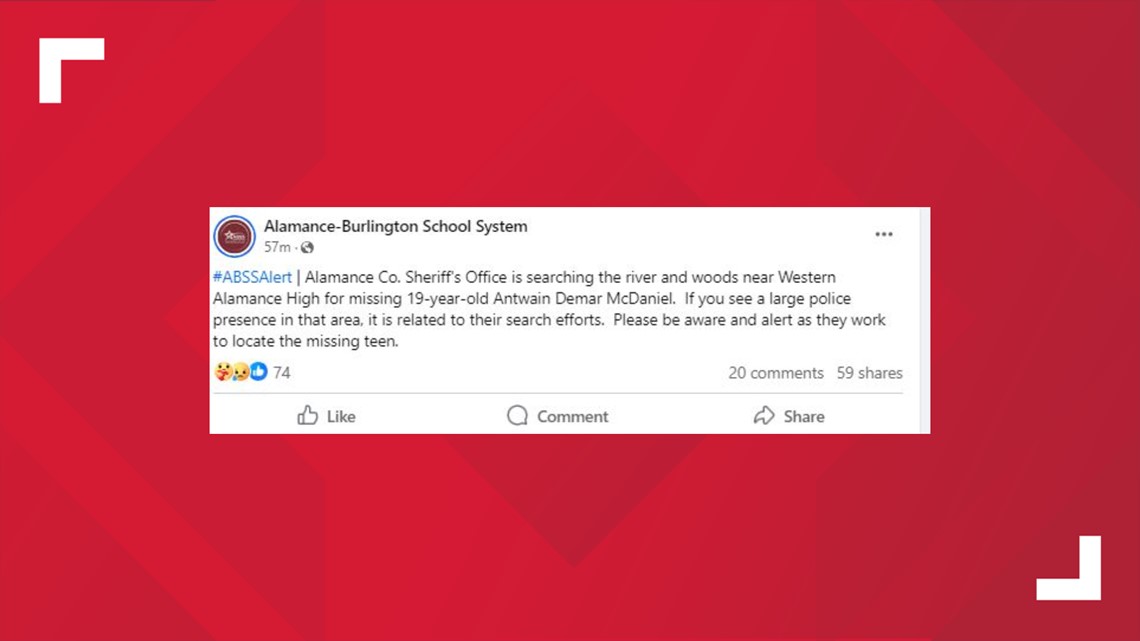Open the three-dot post options menu
Image resolution: width=1140 pixels, height=641 pixels.
point(883,234)
